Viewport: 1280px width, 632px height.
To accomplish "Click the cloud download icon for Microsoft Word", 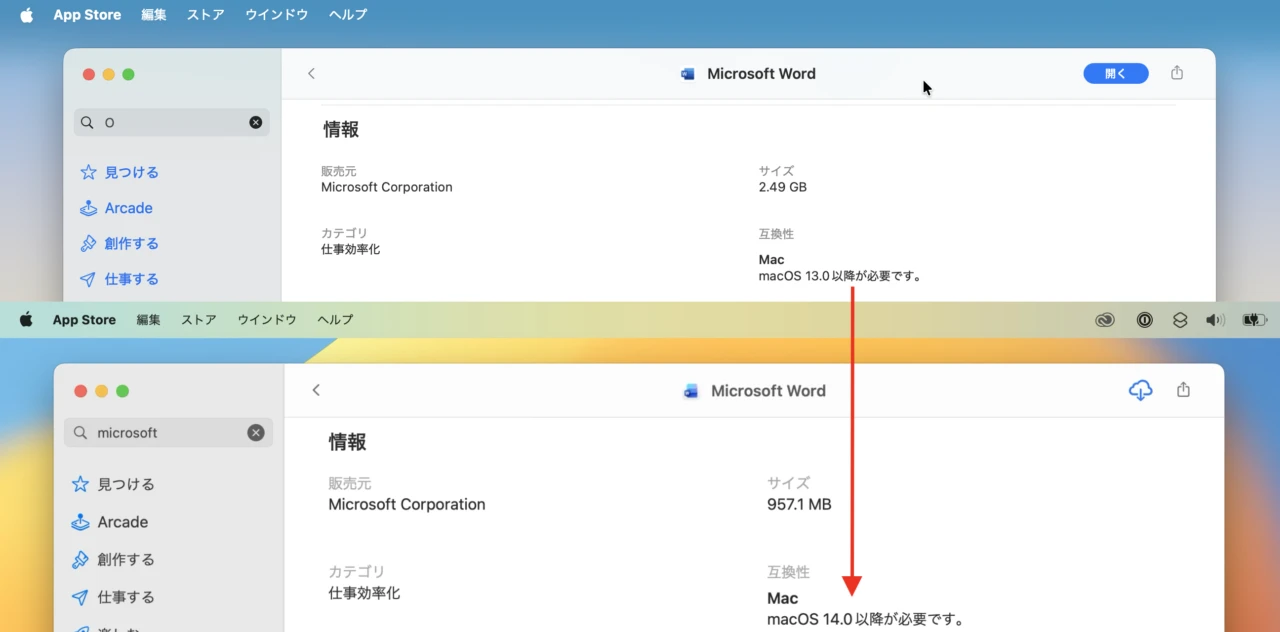I will pos(1140,390).
